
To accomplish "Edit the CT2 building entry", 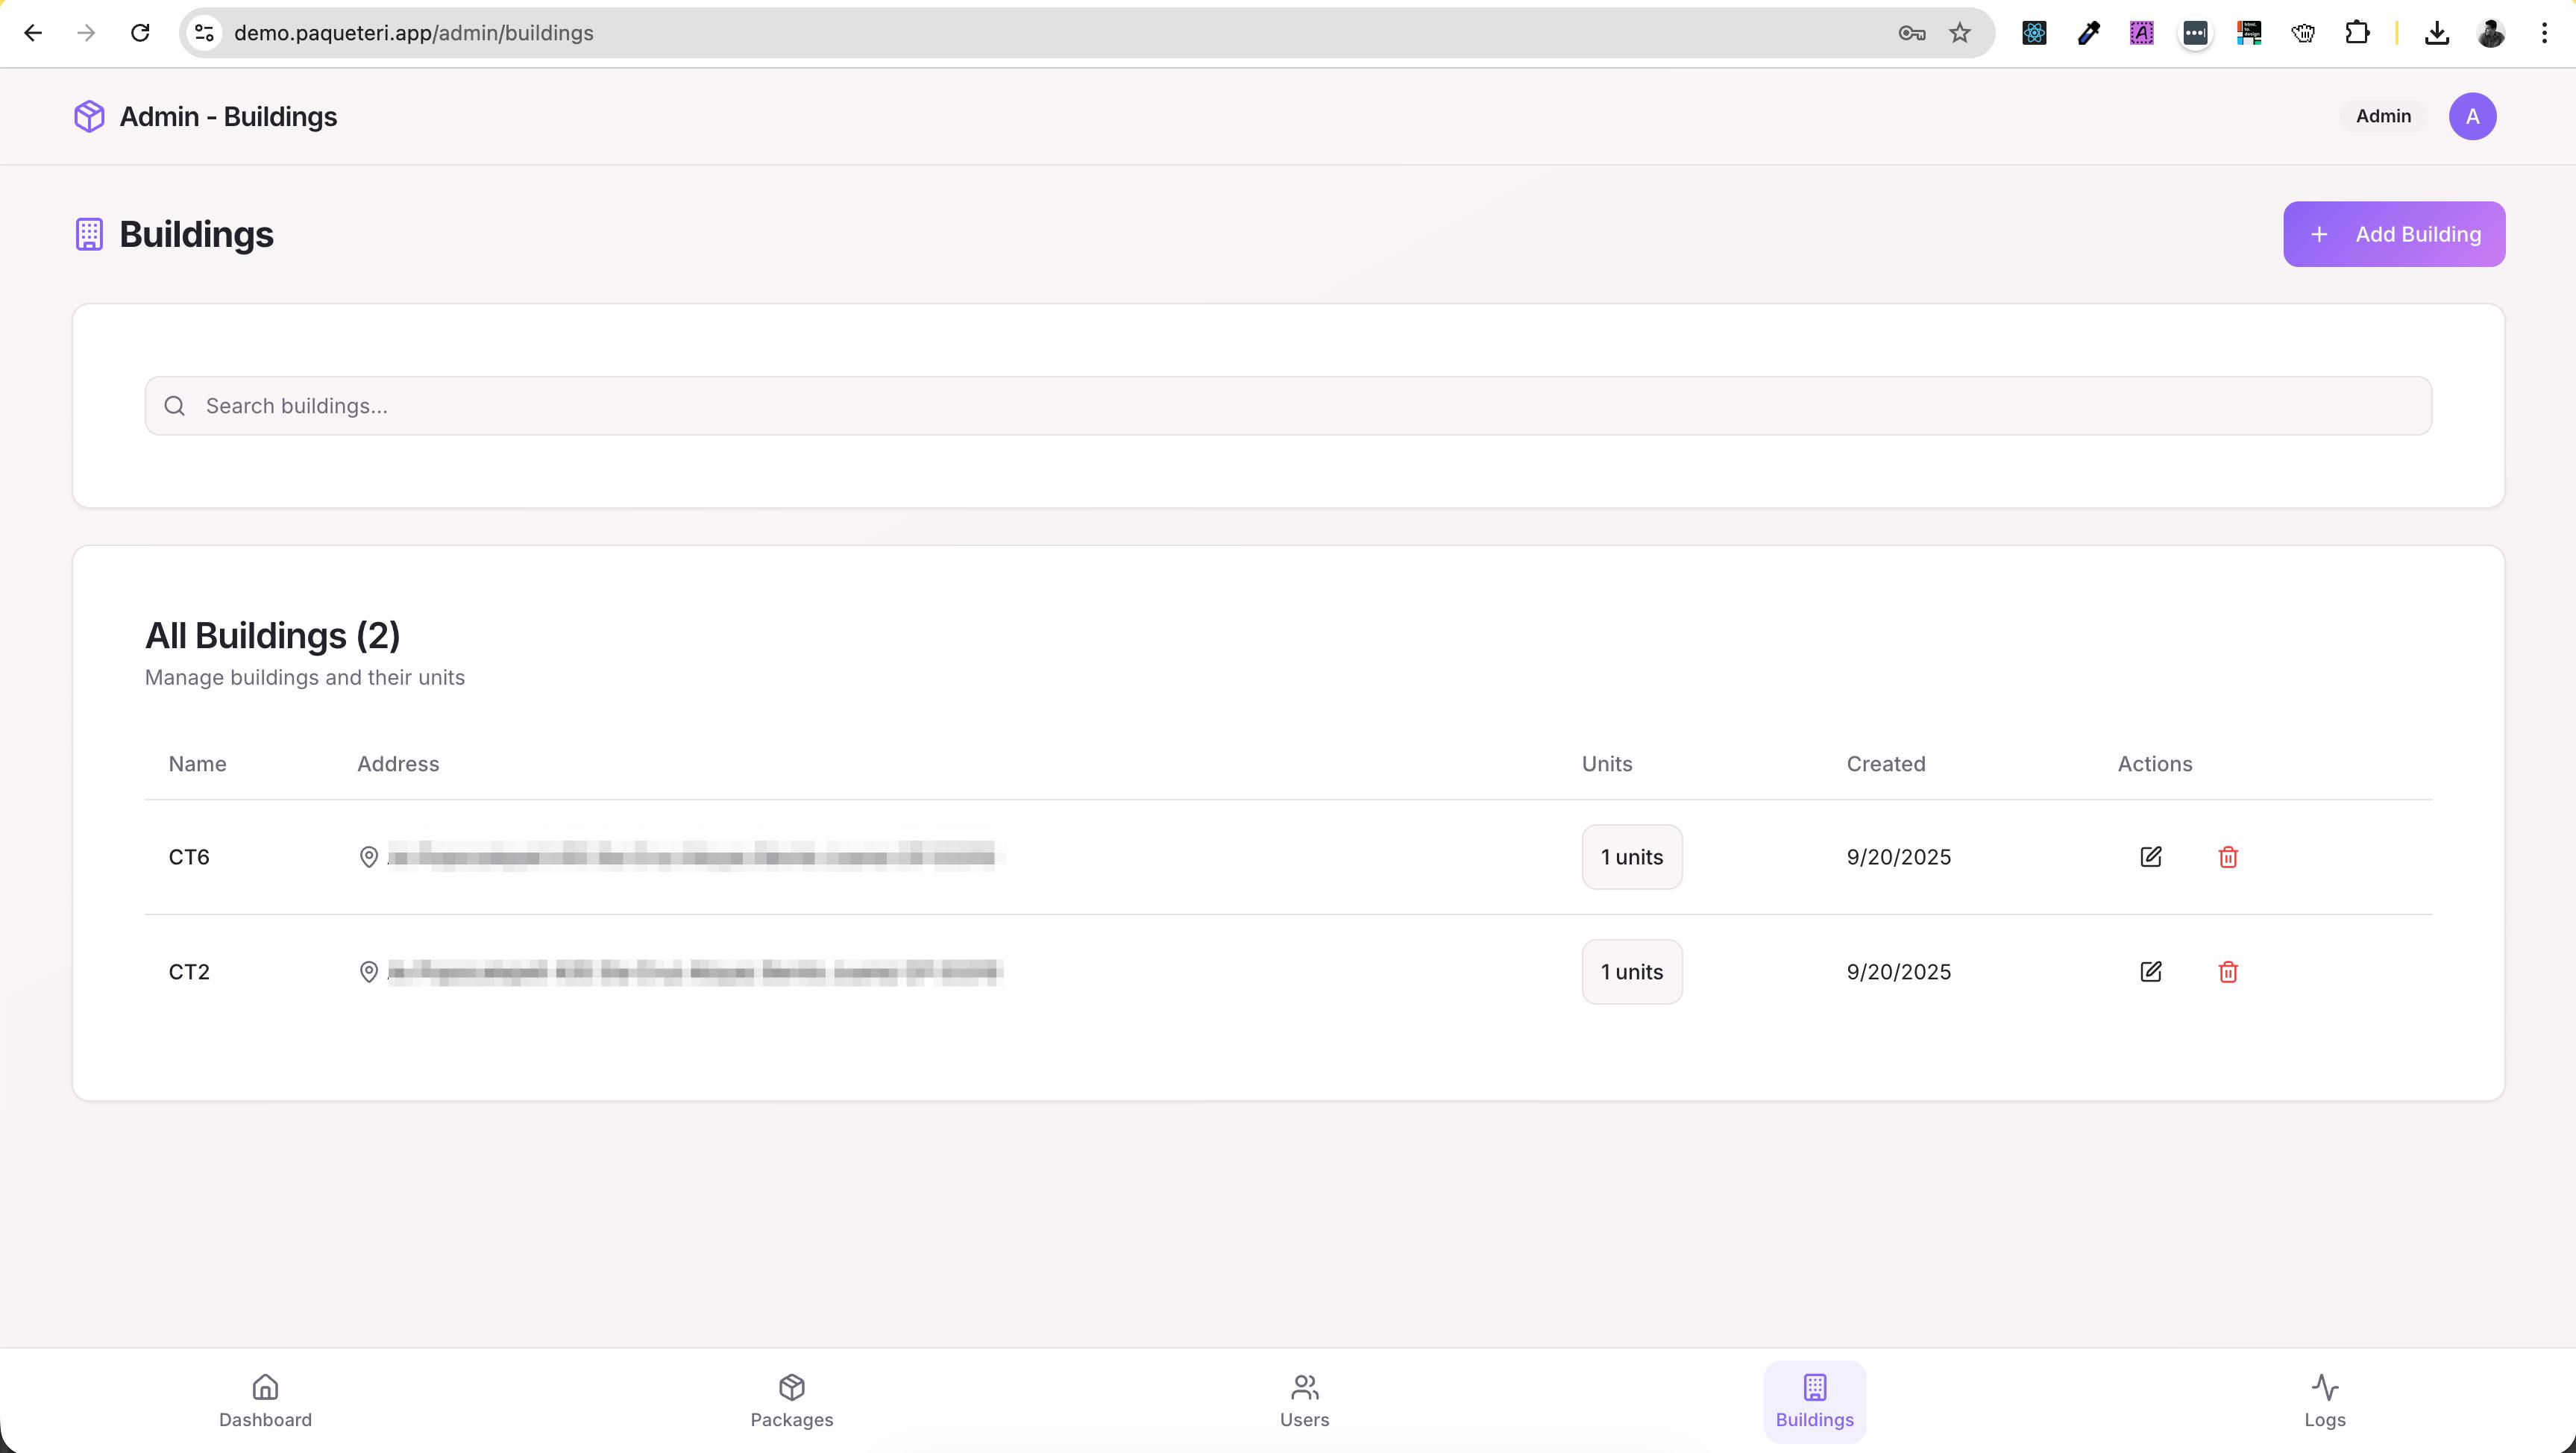I will (x=2150, y=972).
